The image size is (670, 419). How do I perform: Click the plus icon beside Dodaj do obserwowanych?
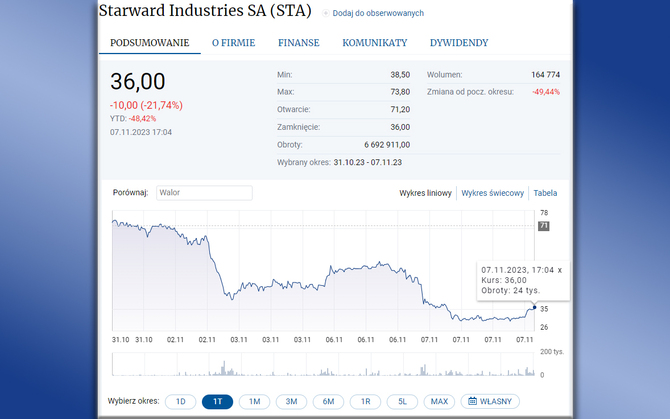point(326,13)
